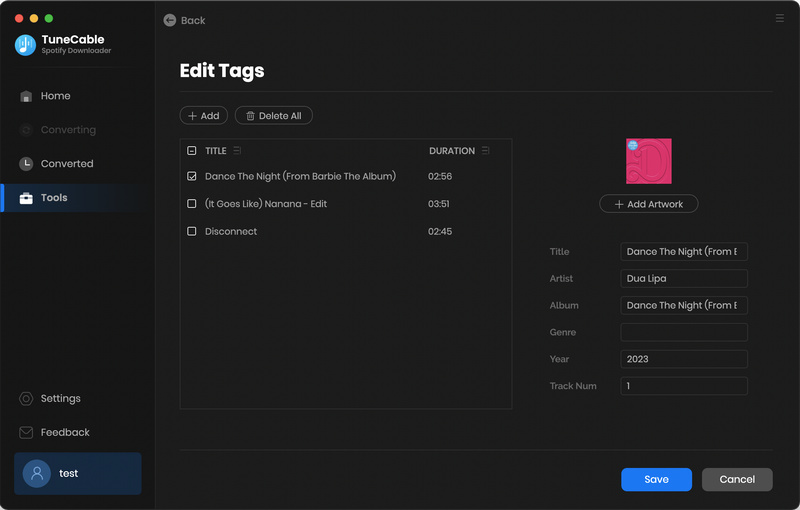This screenshot has width=800, height=510.
Task: Click the TITLE column header label
Action: pyautogui.click(x=216, y=151)
